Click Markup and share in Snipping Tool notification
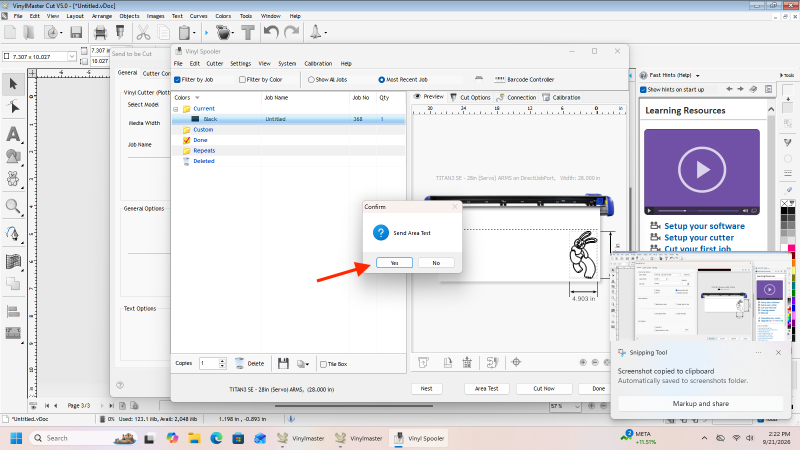 701,404
